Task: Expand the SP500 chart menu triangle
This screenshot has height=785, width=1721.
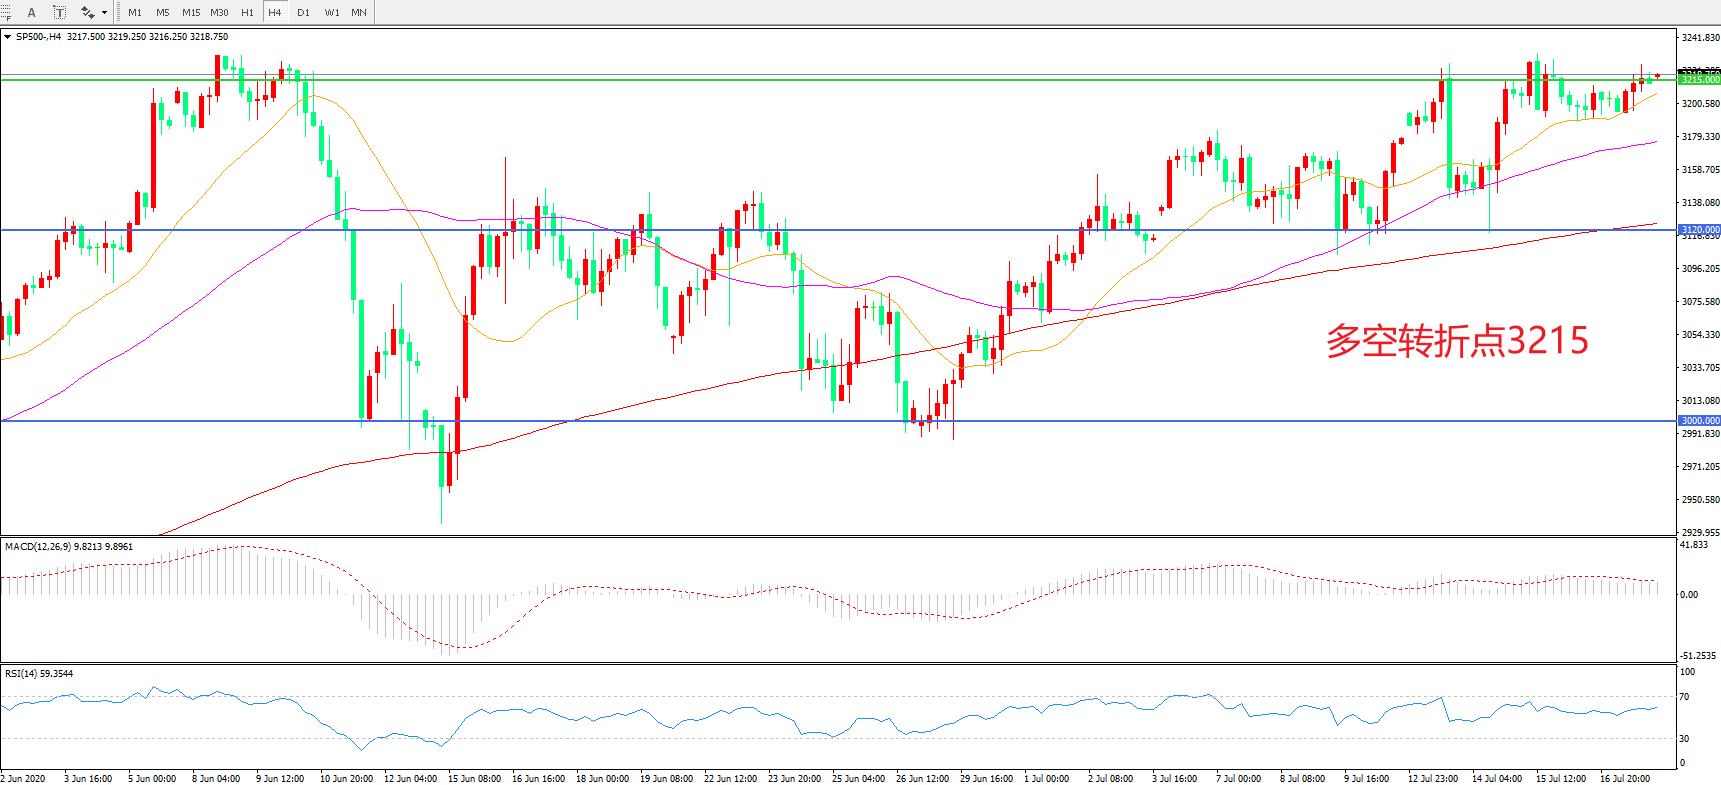Action: click(8, 37)
